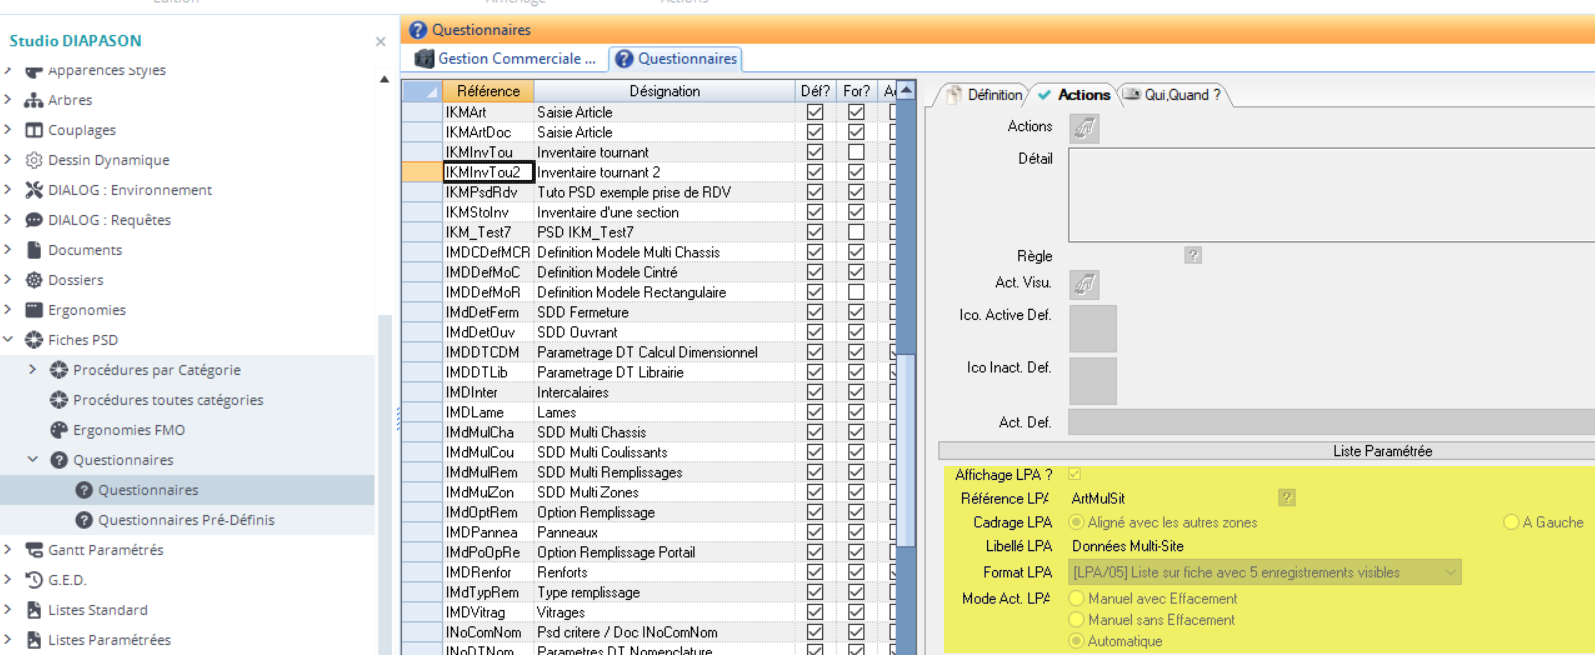Click the Act. Visu. icon button

1084,285
